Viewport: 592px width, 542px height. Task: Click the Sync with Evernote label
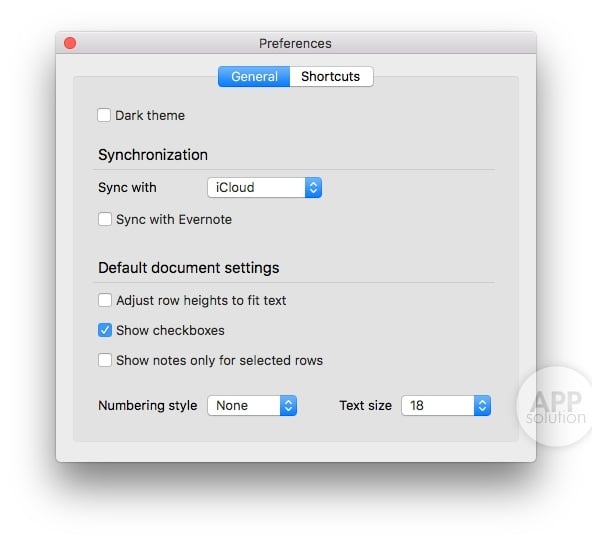coord(174,219)
